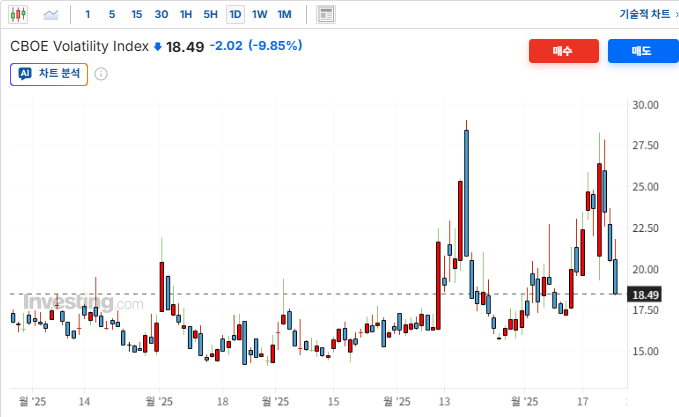Click the CBOE Volatility Index title

click(x=79, y=46)
